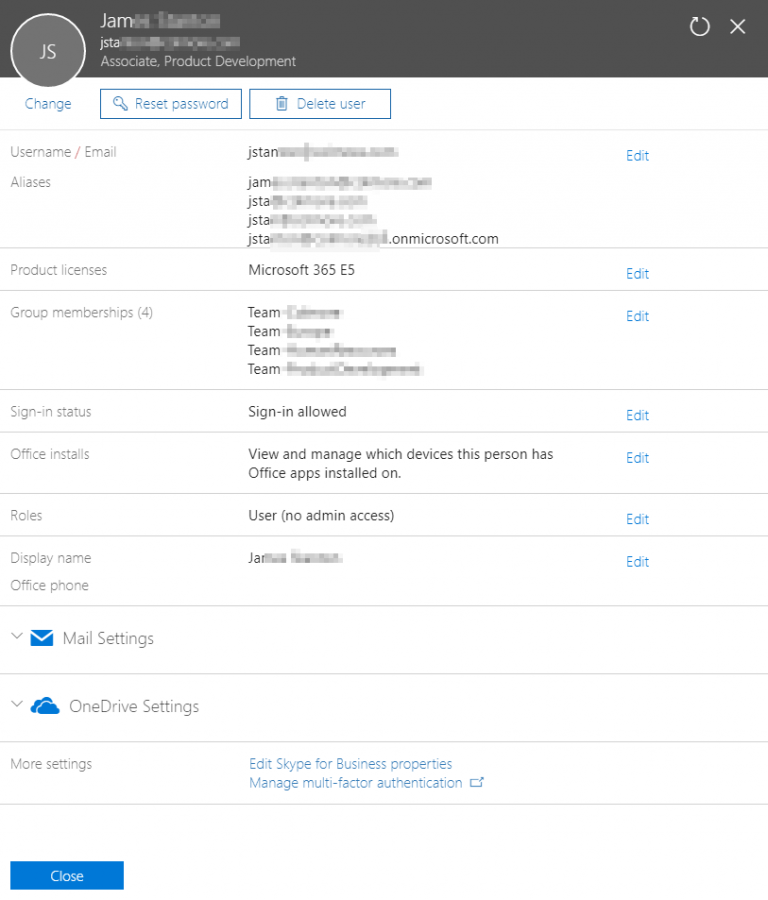This screenshot has height=900, width=768.
Task: Edit the Group memberships
Action: point(637,316)
